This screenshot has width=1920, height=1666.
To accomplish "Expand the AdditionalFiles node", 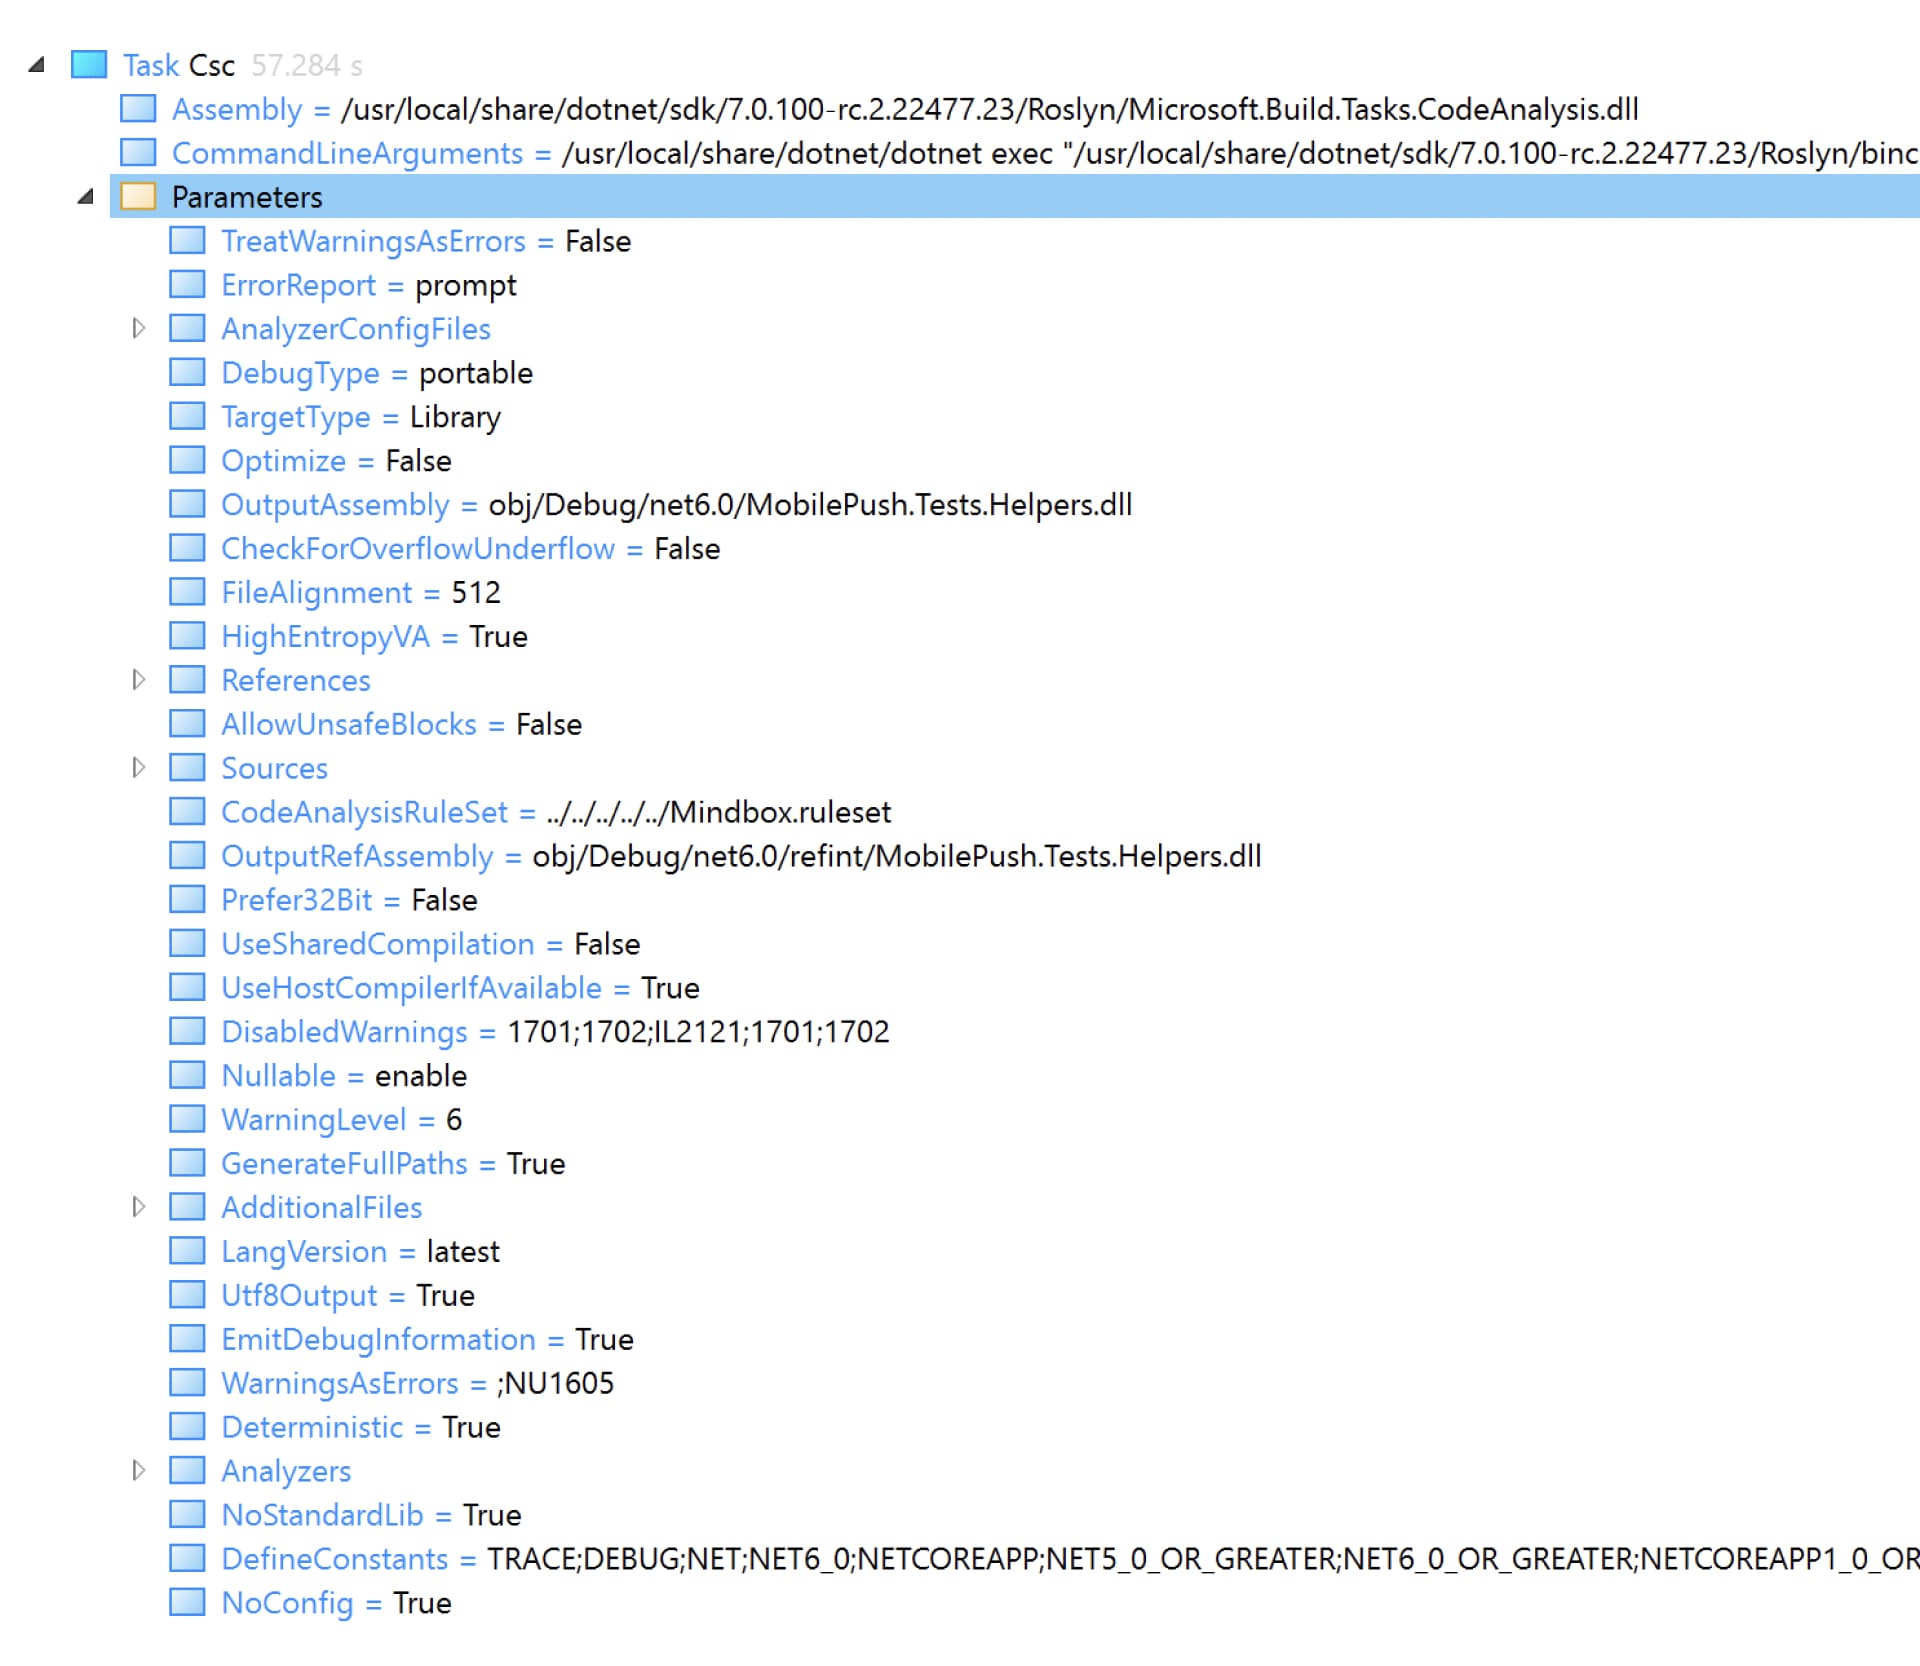I will click(x=139, y=1206).
